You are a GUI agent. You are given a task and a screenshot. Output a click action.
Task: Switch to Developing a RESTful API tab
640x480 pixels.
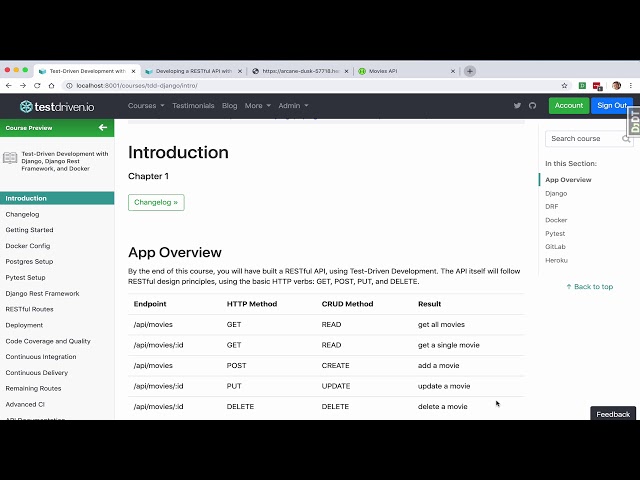click(x=193, y=71)
